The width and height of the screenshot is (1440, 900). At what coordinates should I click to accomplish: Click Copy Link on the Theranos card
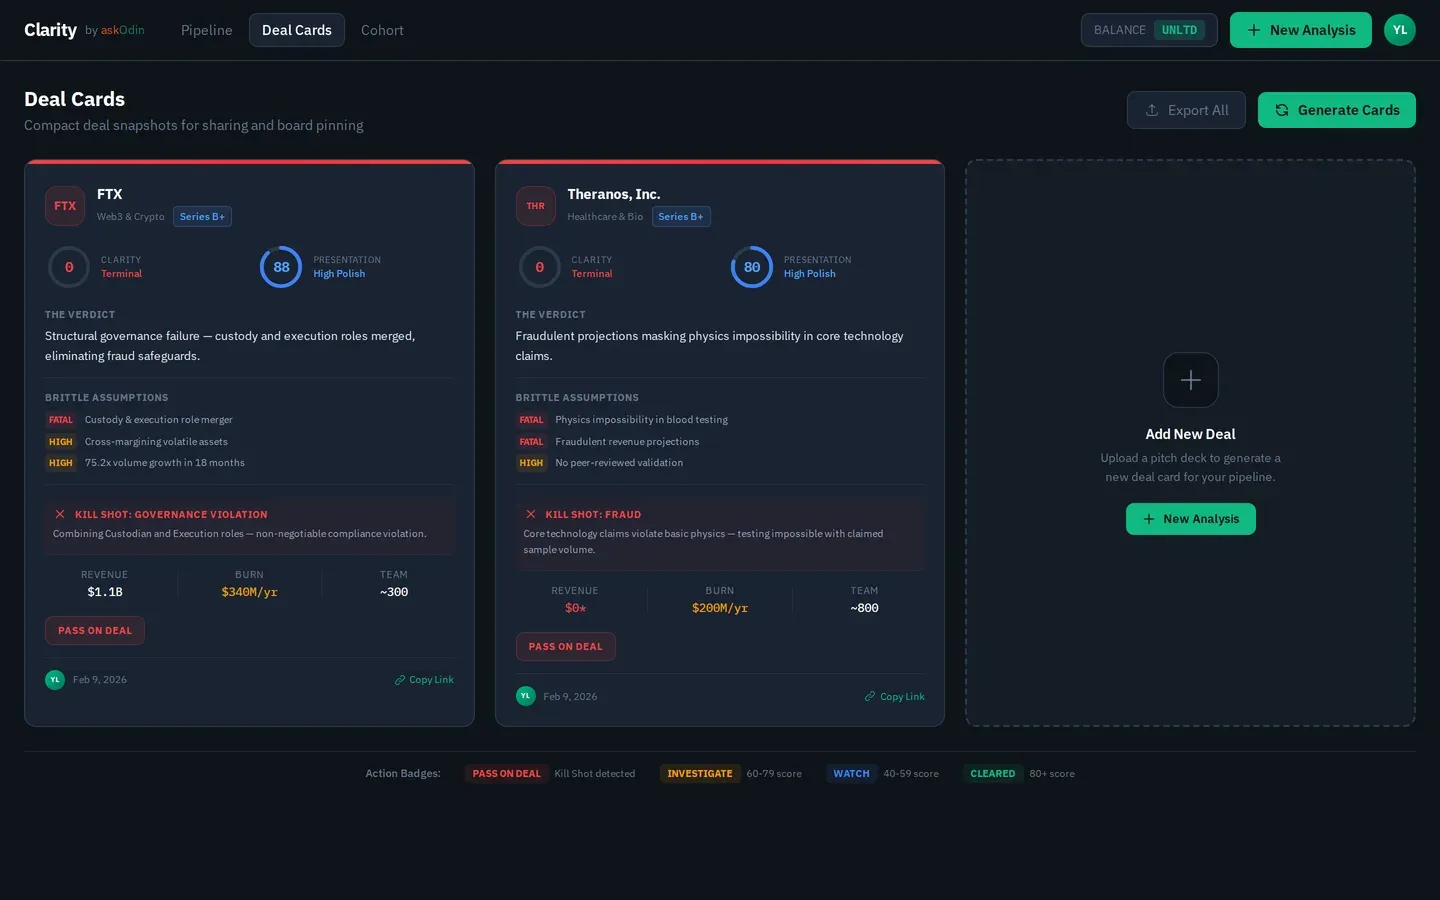point(895,696)
